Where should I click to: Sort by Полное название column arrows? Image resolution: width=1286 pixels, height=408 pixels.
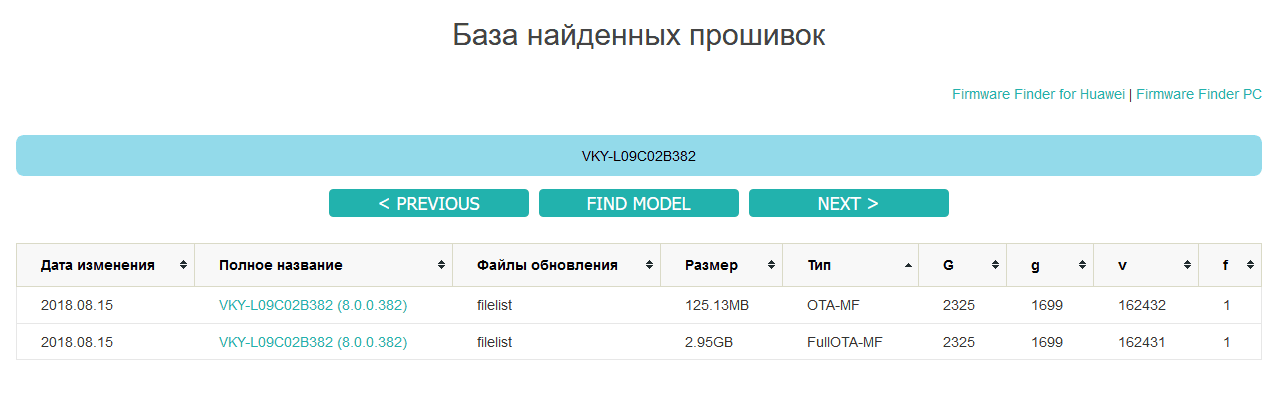[441, 266]
